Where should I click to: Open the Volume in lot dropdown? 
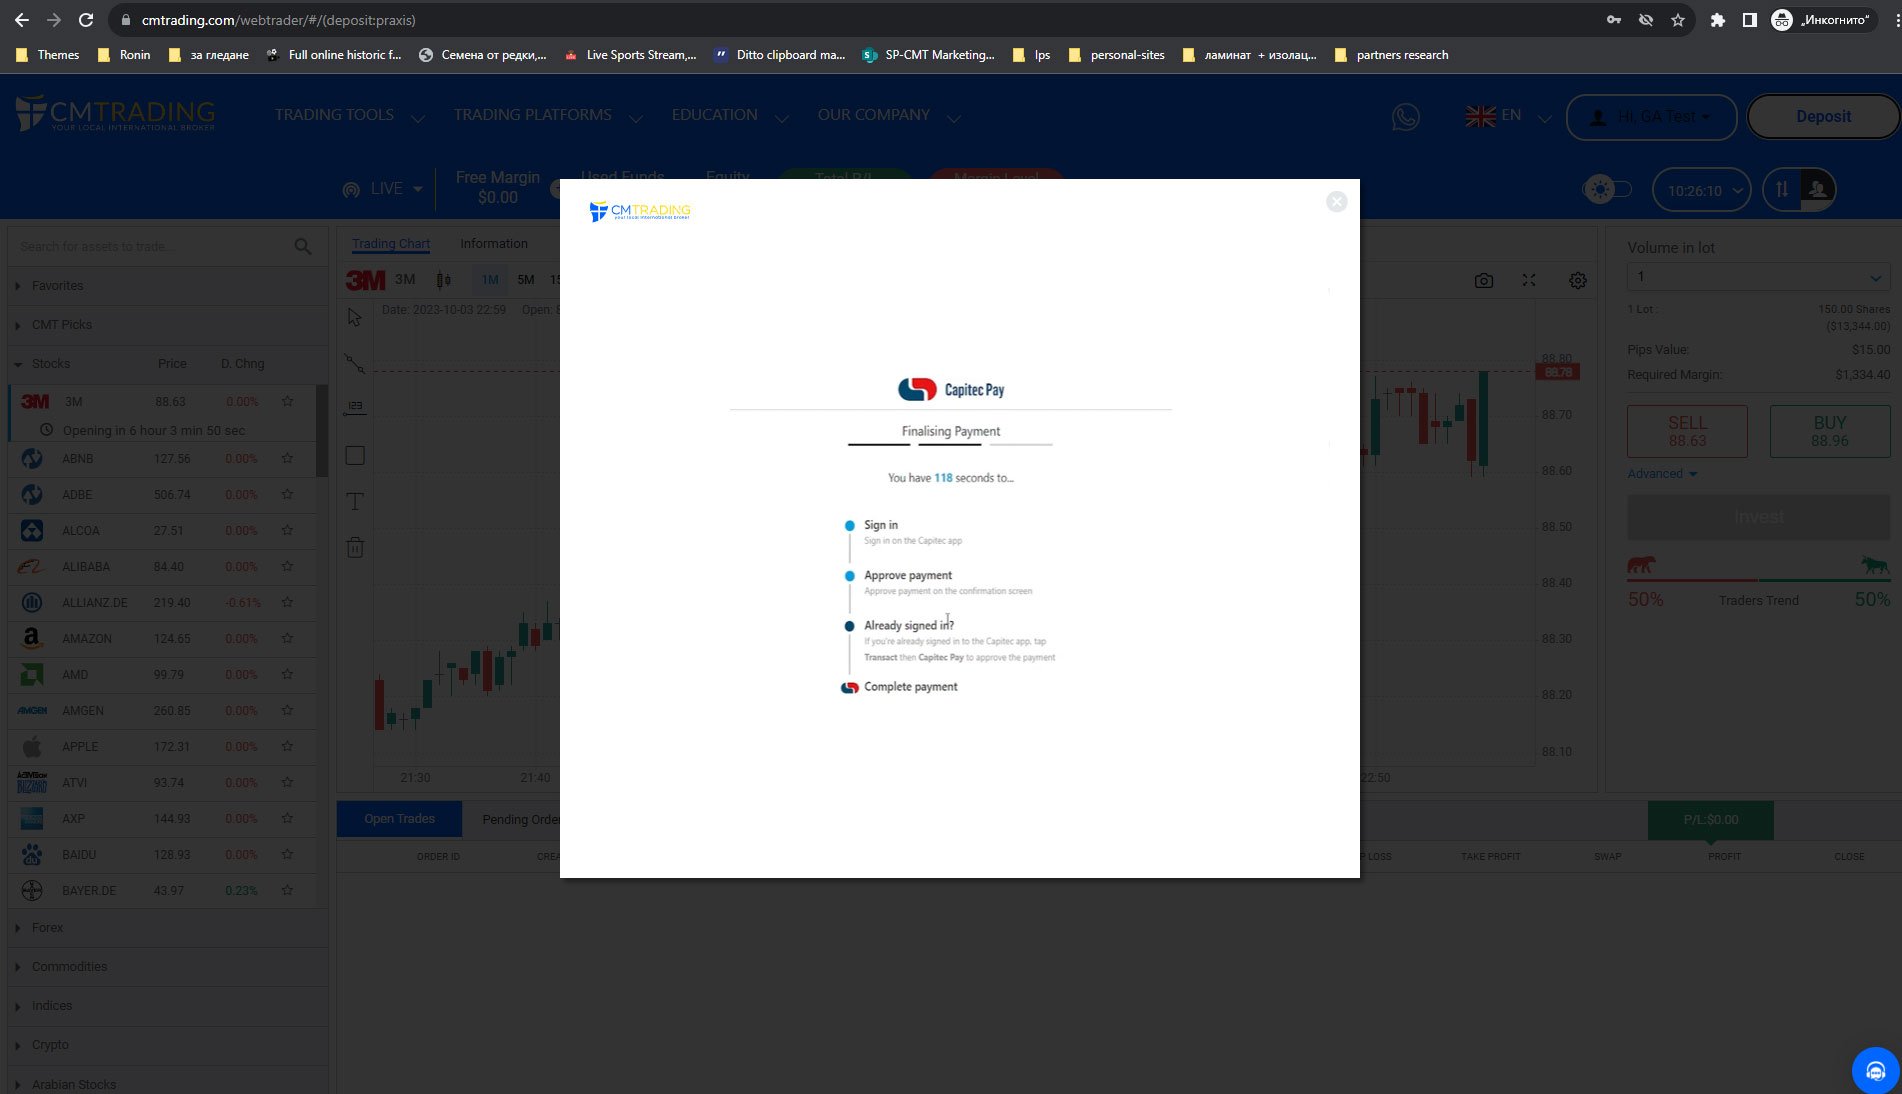[x=1758, y=277]
